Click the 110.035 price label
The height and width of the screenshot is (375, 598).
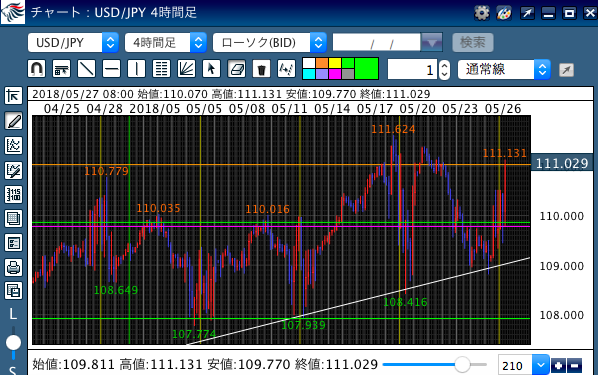[x=158, y=208]
